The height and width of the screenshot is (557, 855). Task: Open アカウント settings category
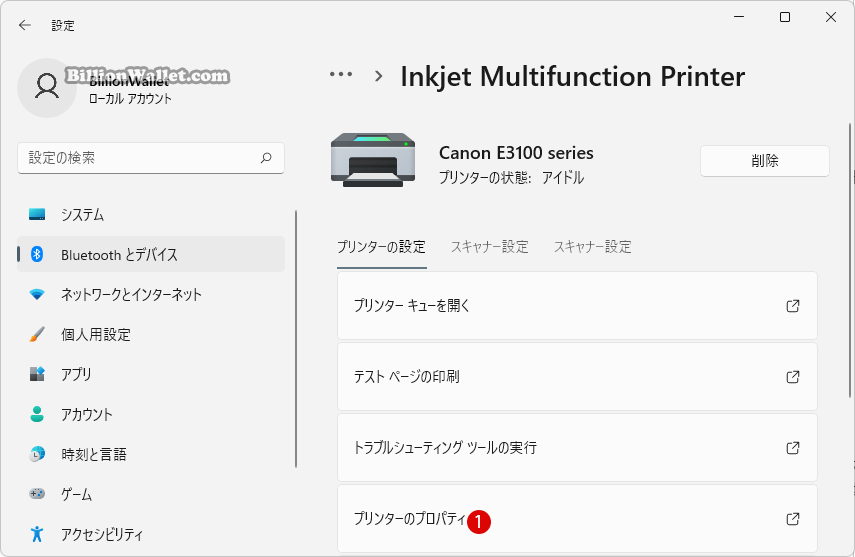151,414
